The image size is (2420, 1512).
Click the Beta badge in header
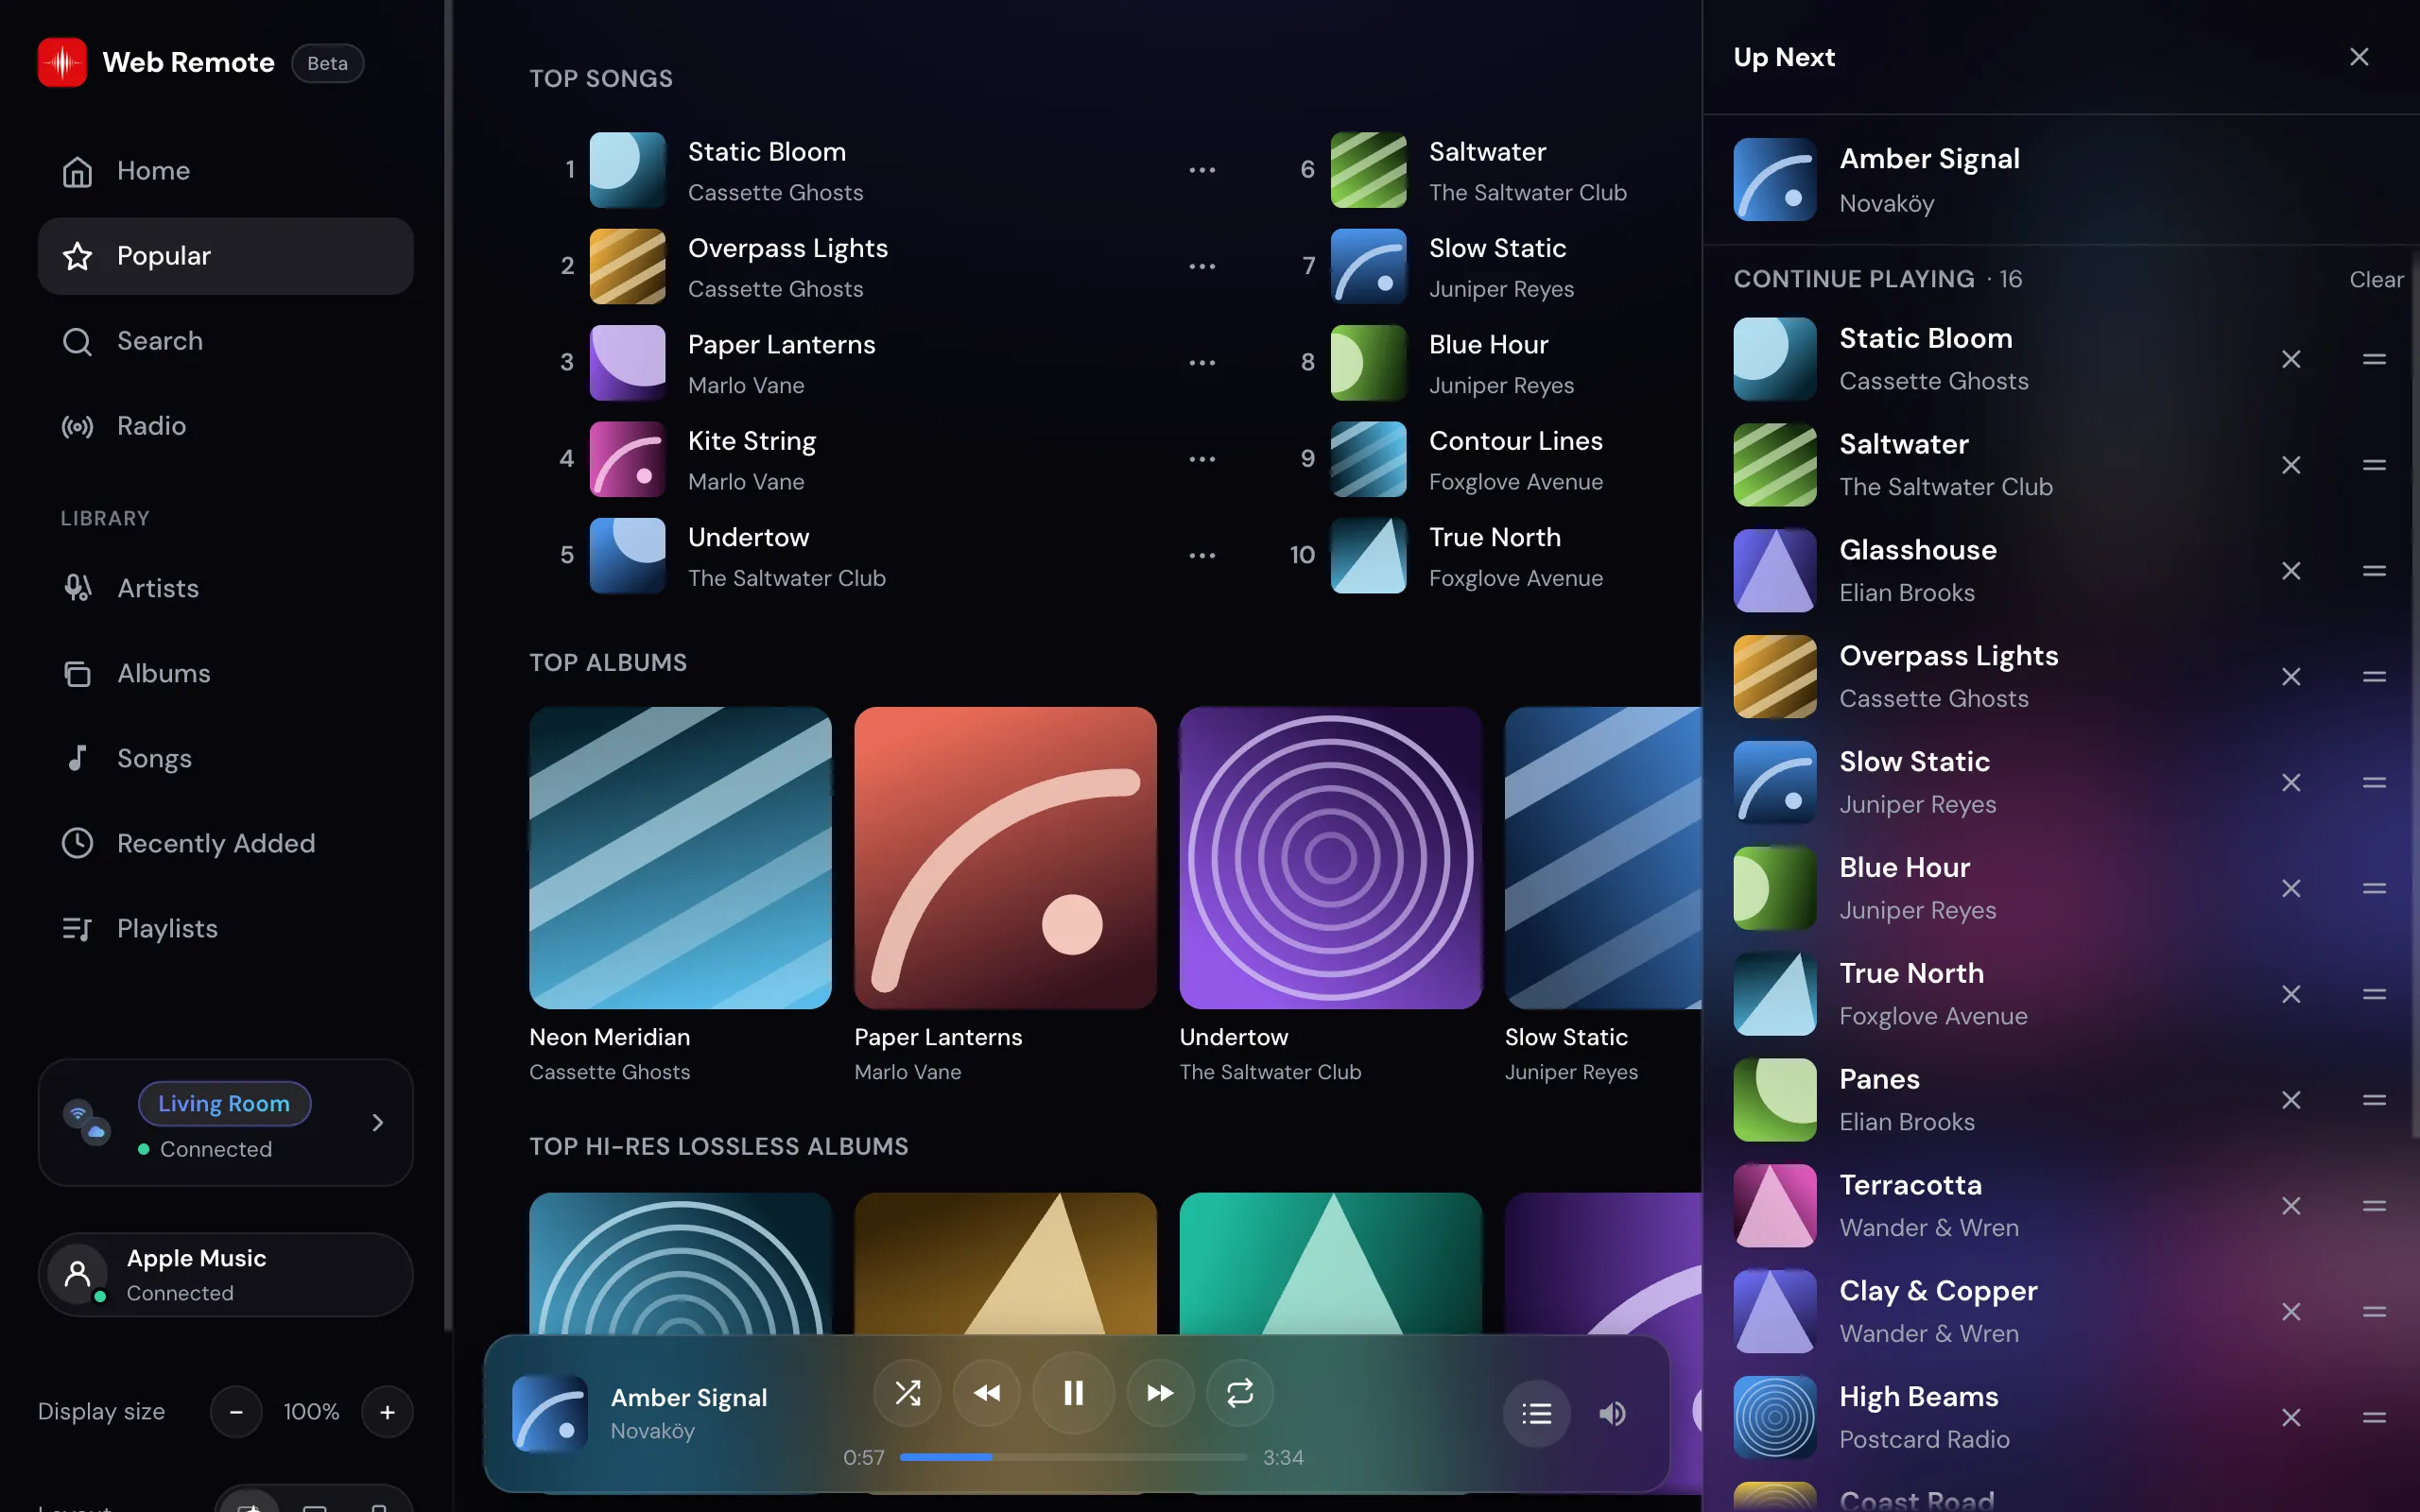327,63
